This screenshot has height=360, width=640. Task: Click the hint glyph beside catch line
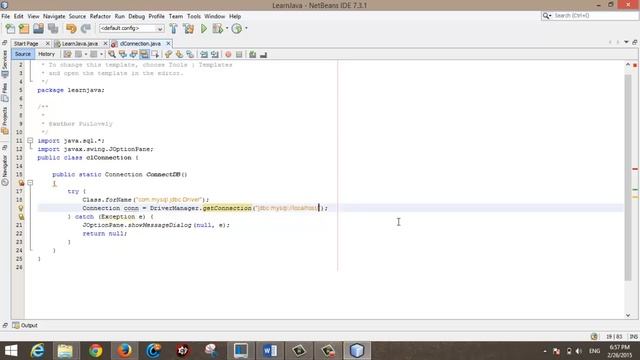[x=21, y=217]
